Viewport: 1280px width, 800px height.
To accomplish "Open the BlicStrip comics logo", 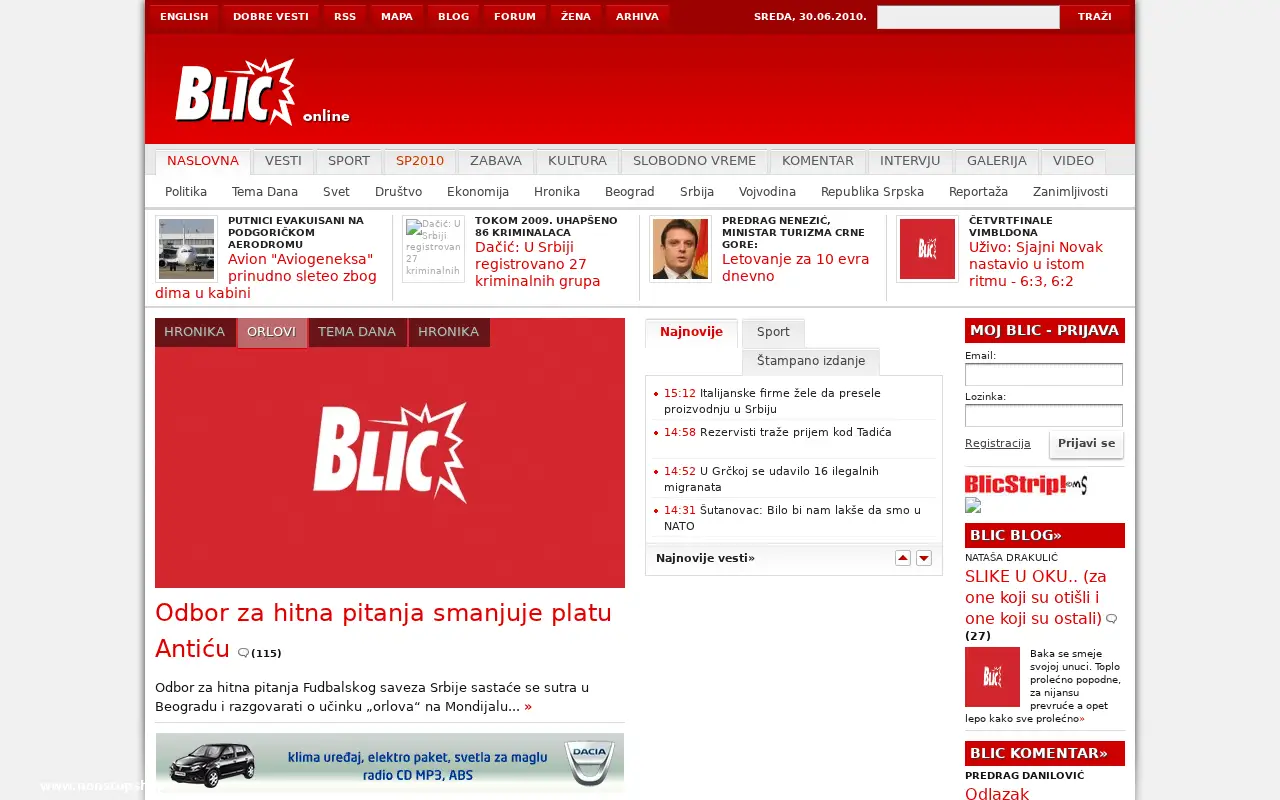I will tap(1026, 485).
